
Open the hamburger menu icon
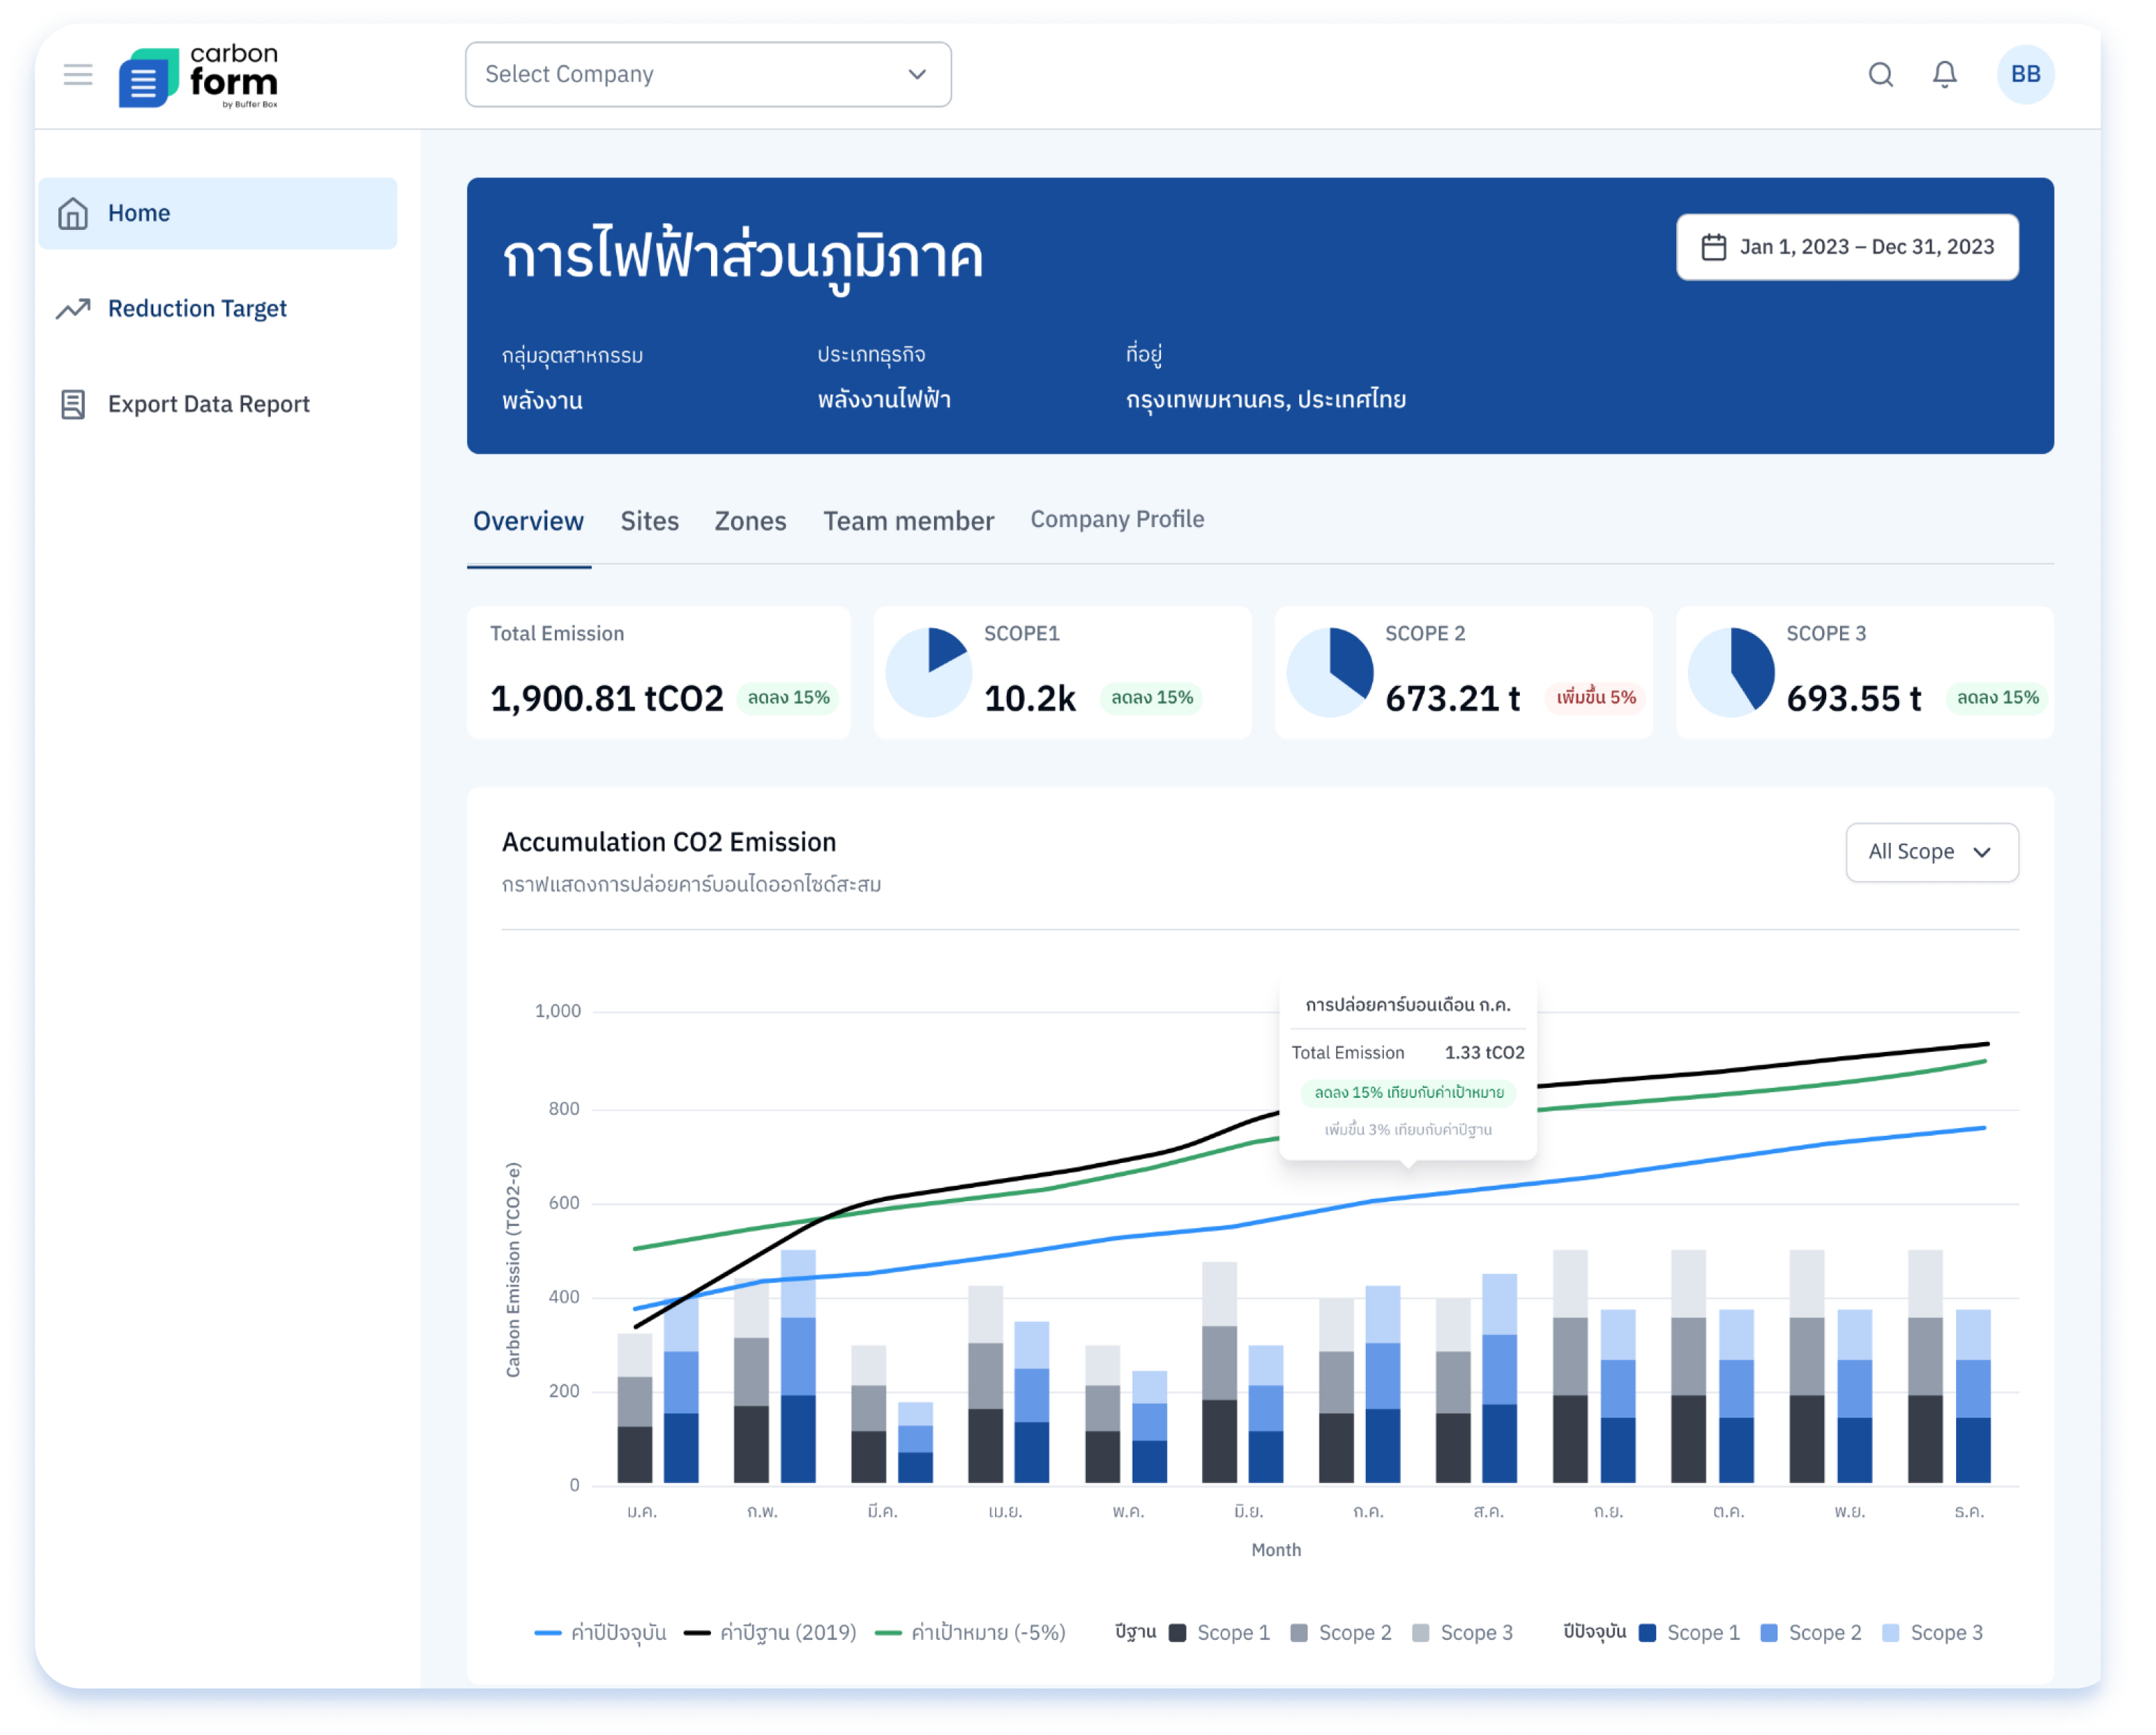78,75
